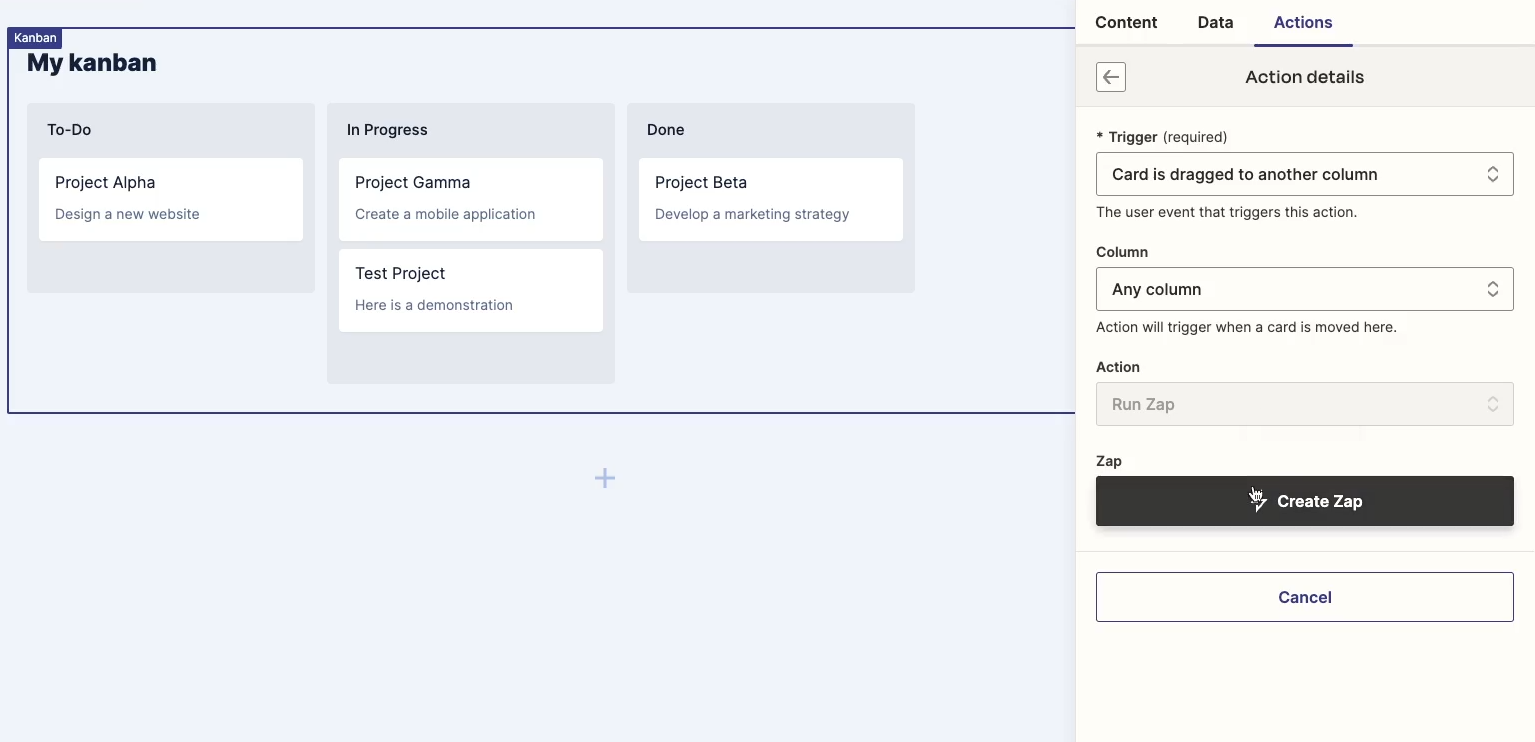Open the Column dropdown showing Any column
Viewport: 1535px width, 742px height.
point(1305,289)
